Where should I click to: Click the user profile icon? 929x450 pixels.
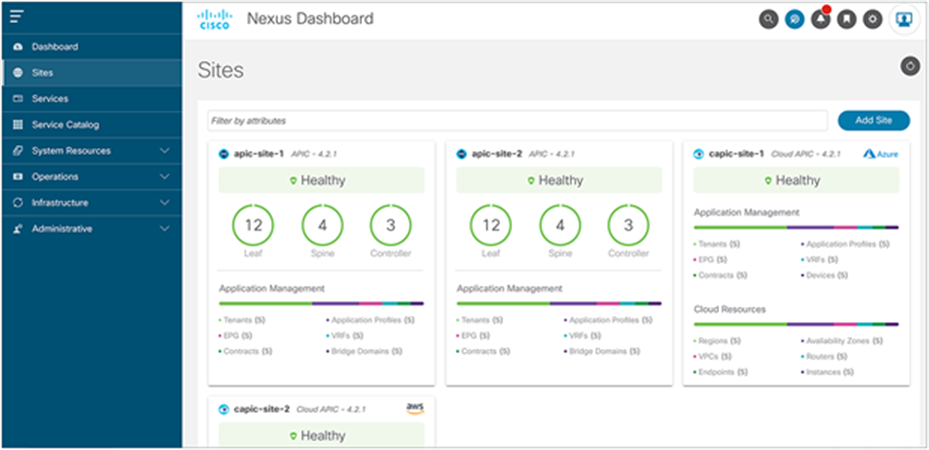coord(903,19)
